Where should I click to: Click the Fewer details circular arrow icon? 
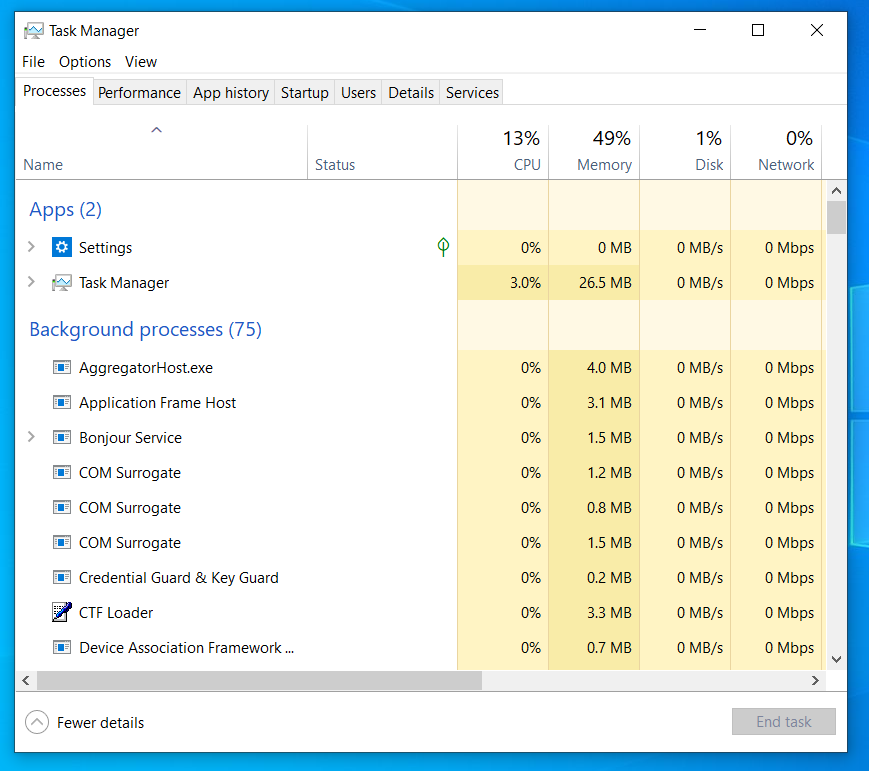click(37, 722)
